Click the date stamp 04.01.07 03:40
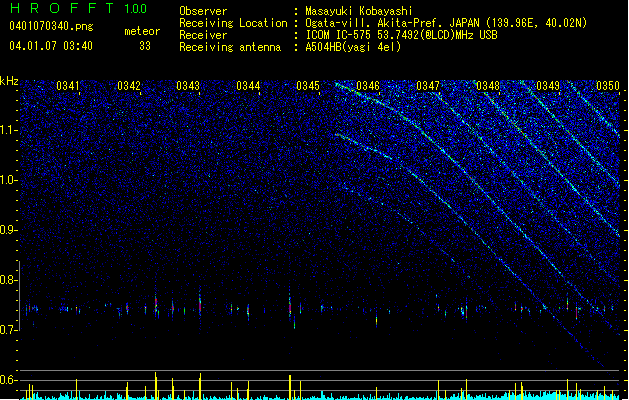The width and height of the screenshot is (629, 400). click(x=51, y=46)
